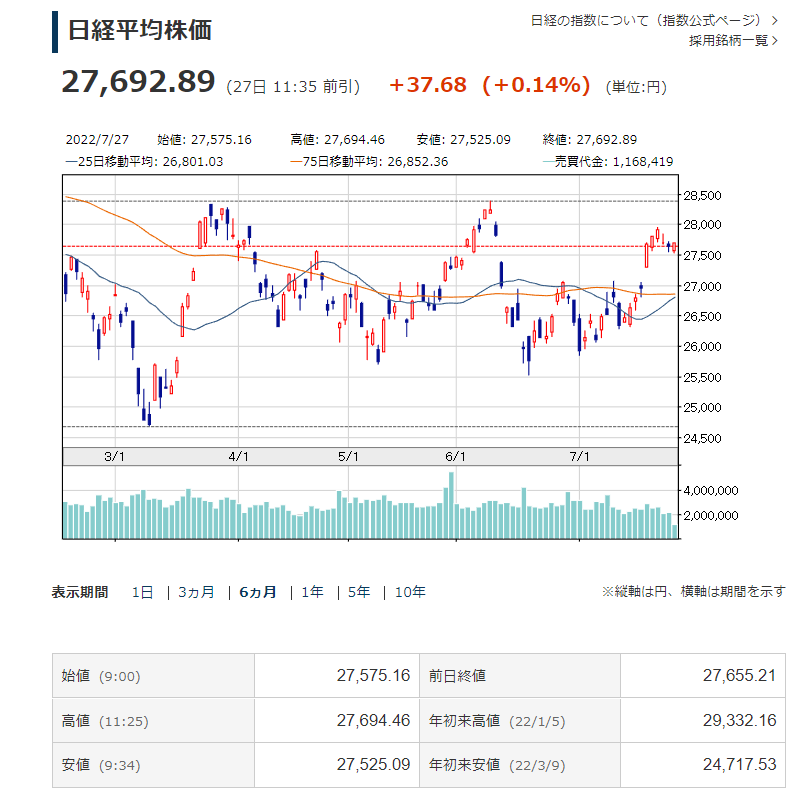Image resolution: width=797 pixels, height=805 pixels.
Task: Select the 5年 display period
Action: (x=358, y=592)
